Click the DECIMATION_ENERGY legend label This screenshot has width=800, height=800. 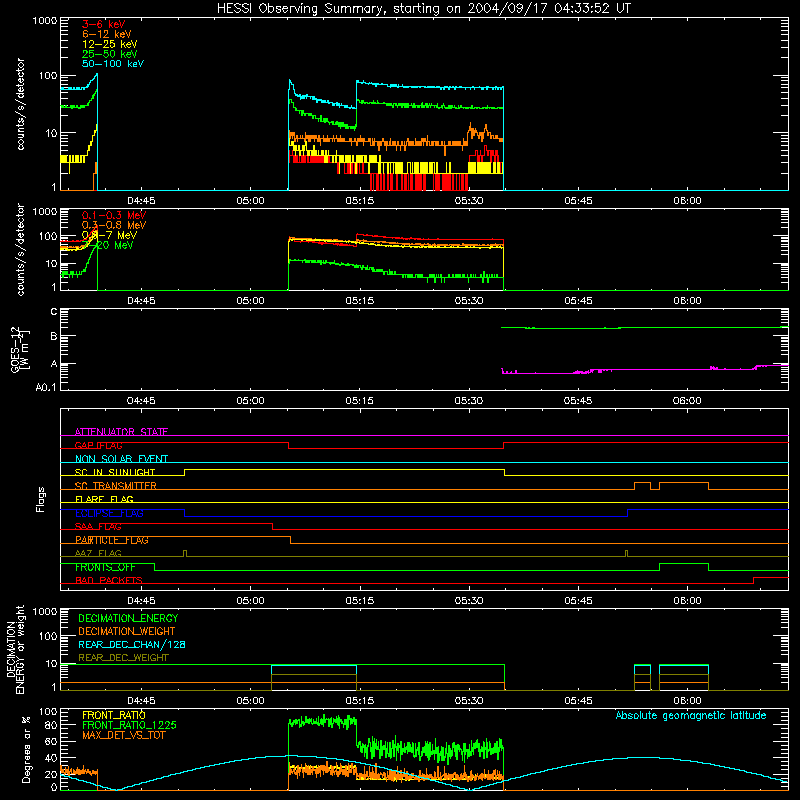128,618
